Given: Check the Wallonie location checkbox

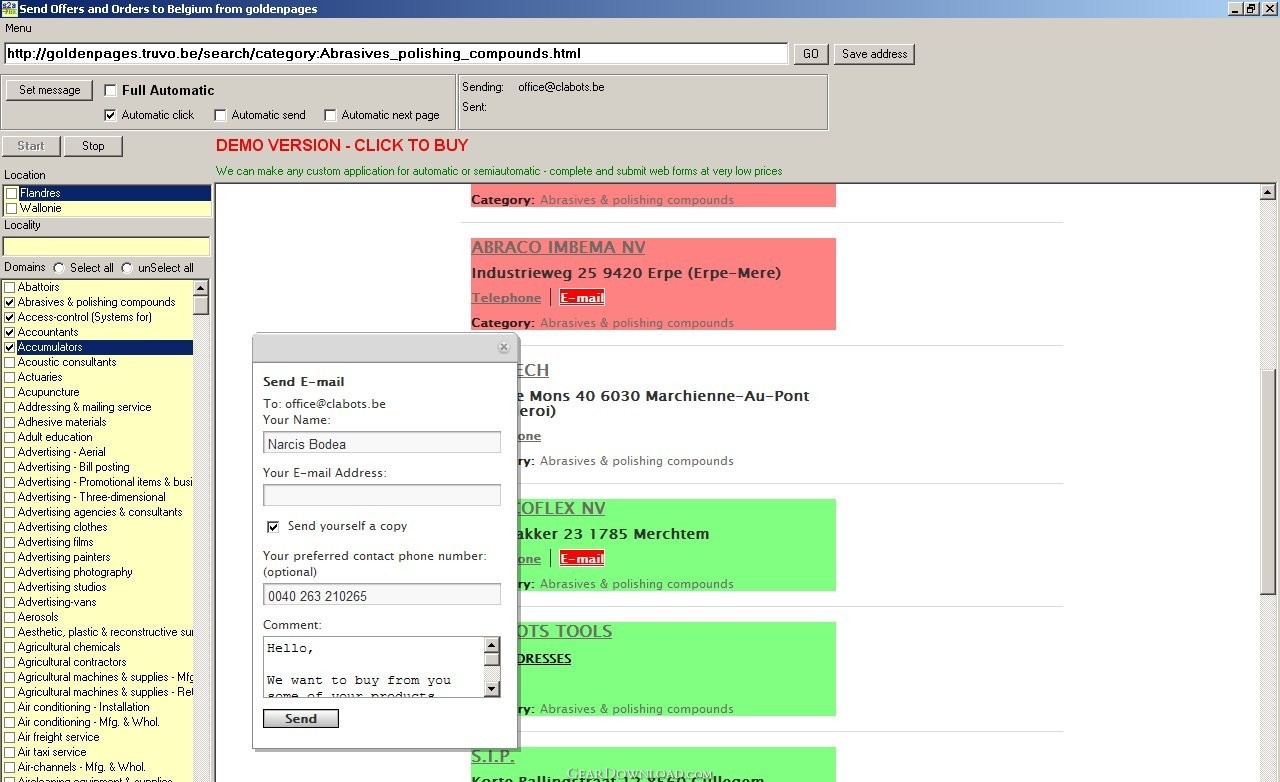Looking at the screenshot, I should [12, 208].
